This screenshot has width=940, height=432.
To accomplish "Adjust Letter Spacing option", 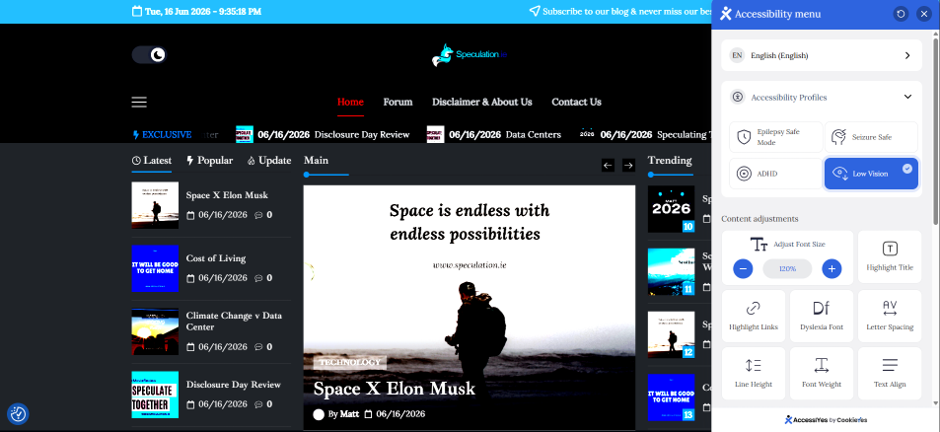I will coord(890,316).
